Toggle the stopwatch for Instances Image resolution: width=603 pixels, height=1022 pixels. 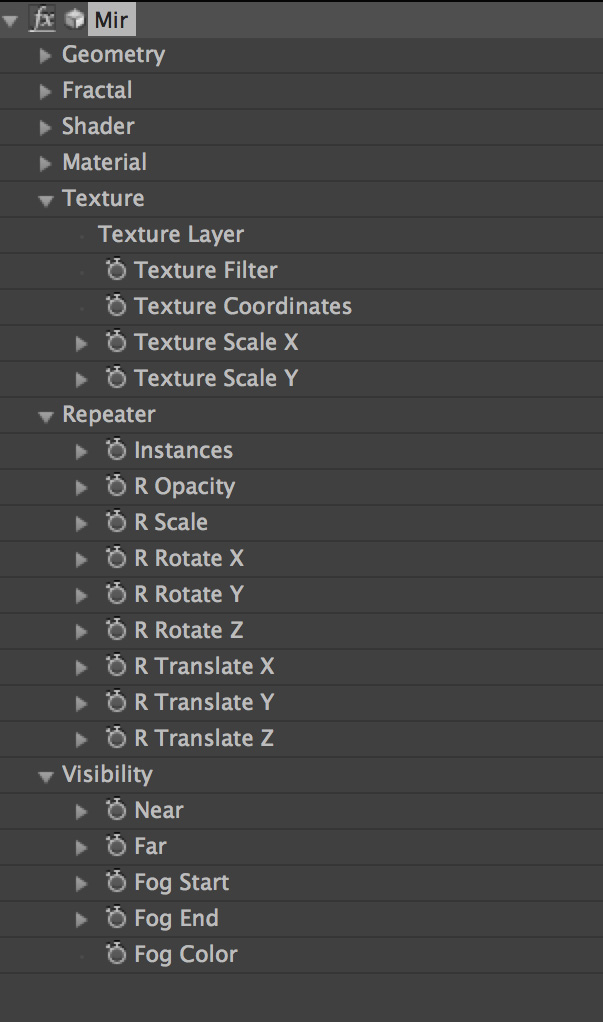click(116, 449)
